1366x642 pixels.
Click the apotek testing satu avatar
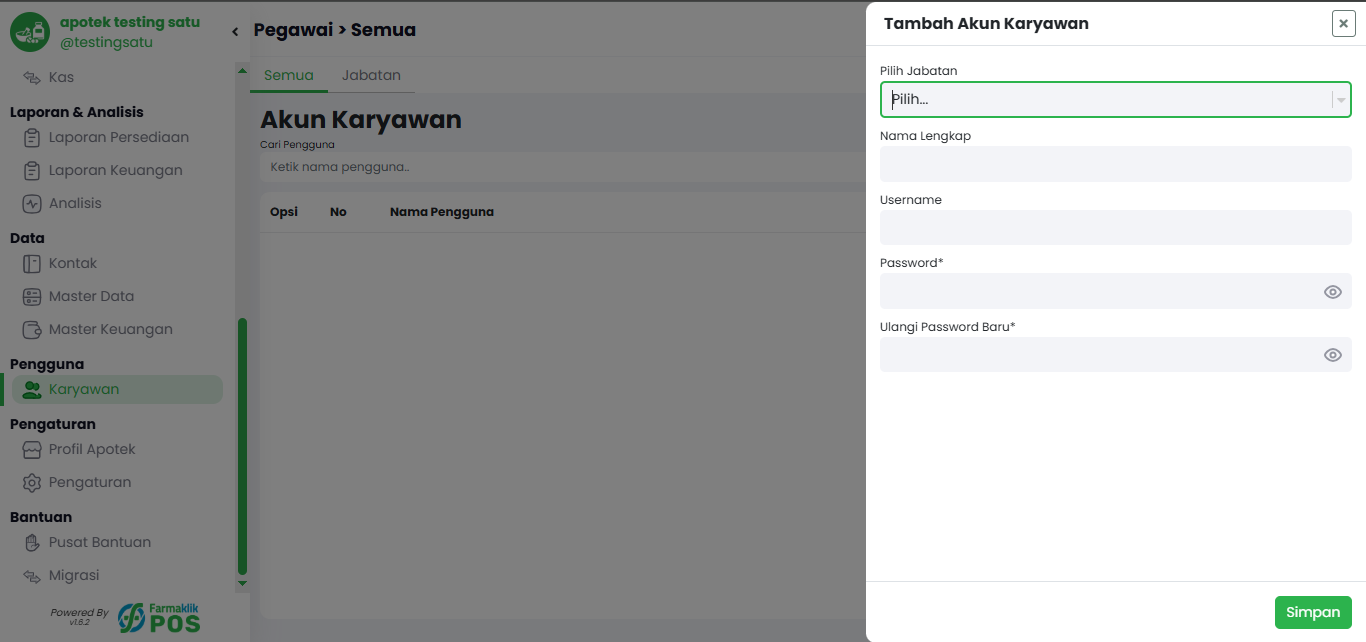click(x=30, y=32)
